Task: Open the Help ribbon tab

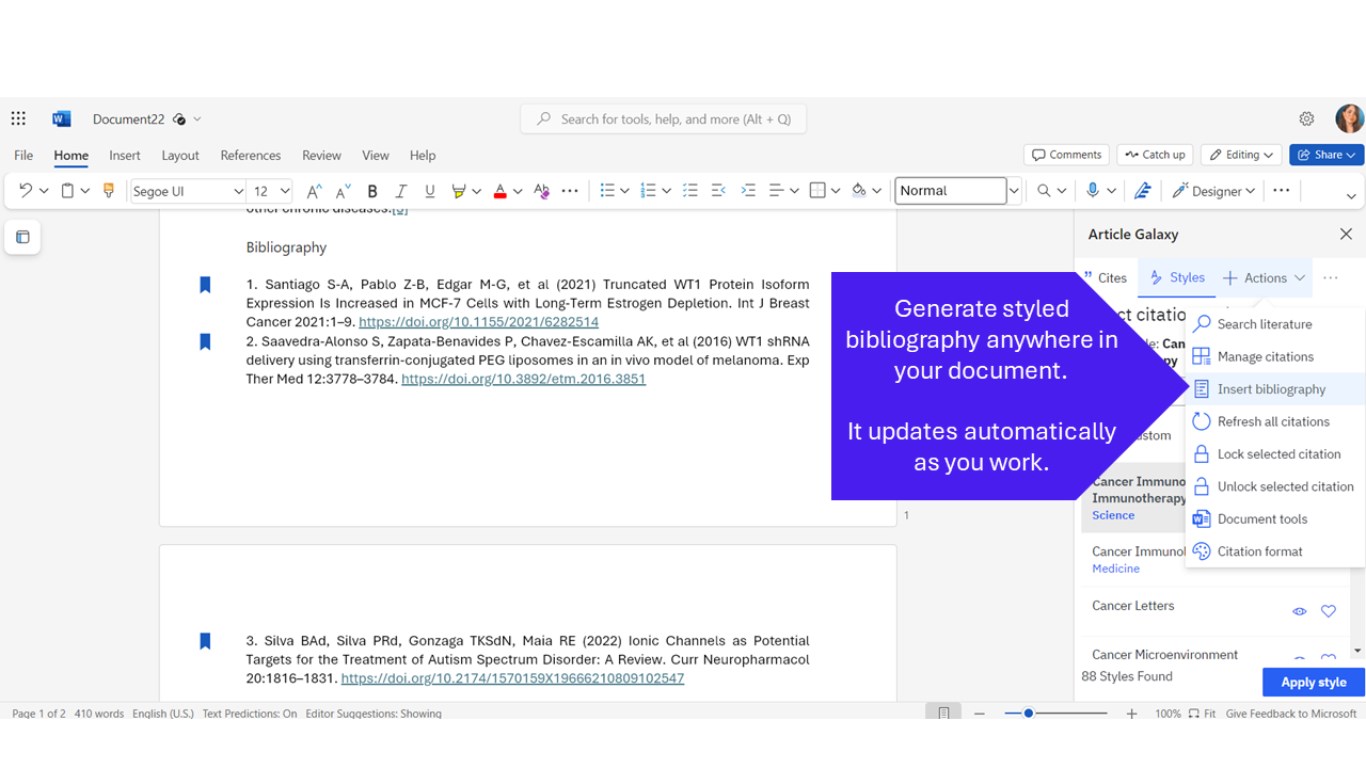Action: click(422, 155)
